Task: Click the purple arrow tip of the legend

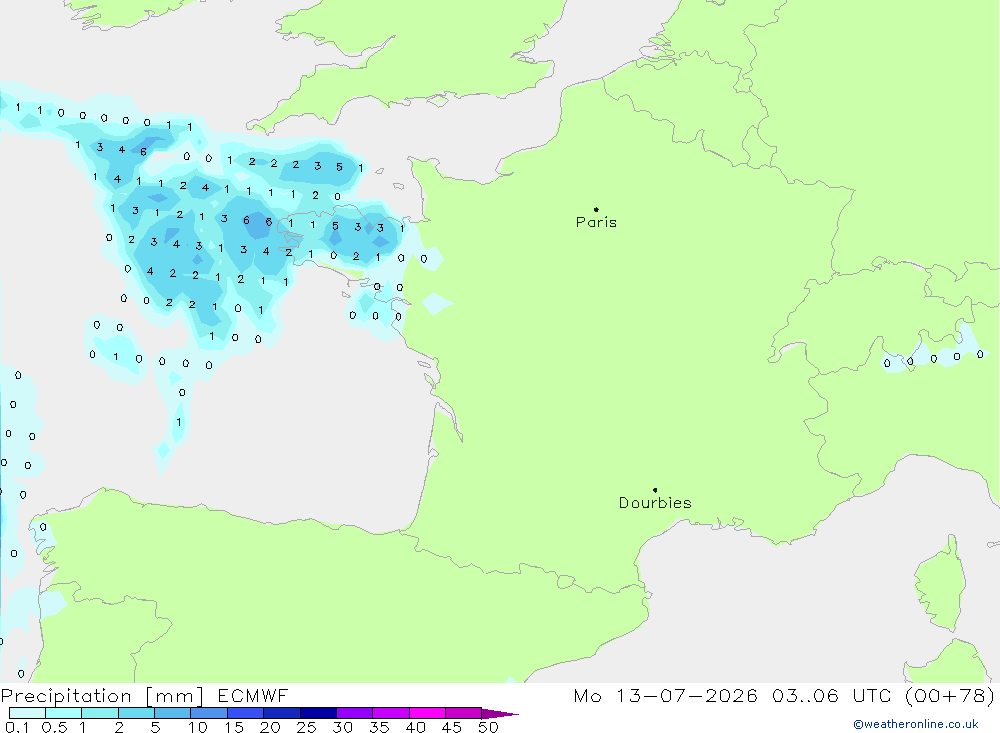Action: coord(500,714)
